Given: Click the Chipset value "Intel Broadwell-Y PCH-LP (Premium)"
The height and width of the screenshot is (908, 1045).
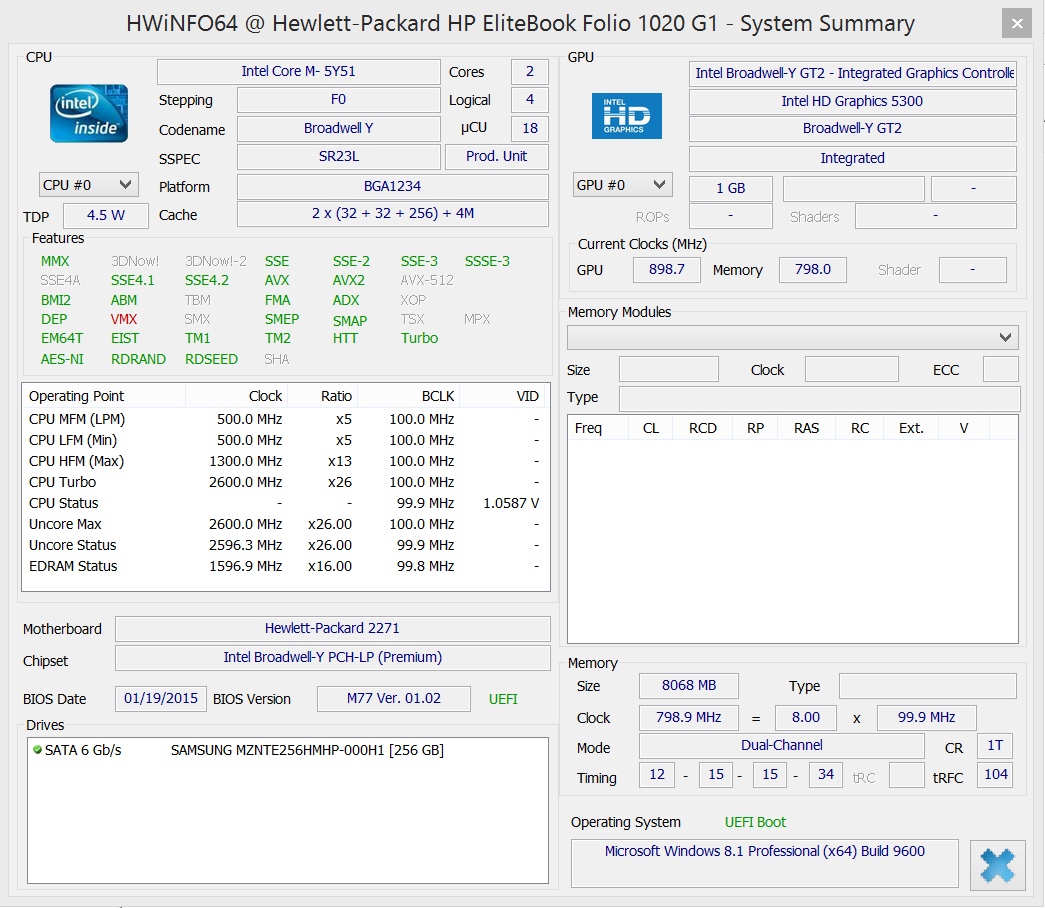Looking at the screenshot, I should [x=333, y=658].
